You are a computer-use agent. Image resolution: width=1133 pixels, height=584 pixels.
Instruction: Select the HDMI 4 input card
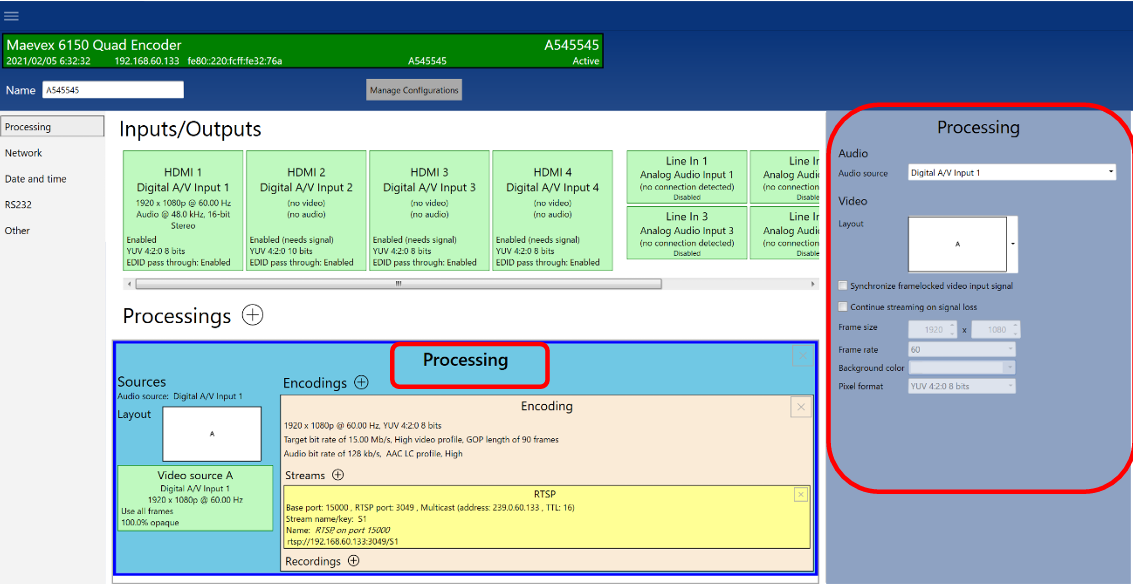click(x=553, y=210)
